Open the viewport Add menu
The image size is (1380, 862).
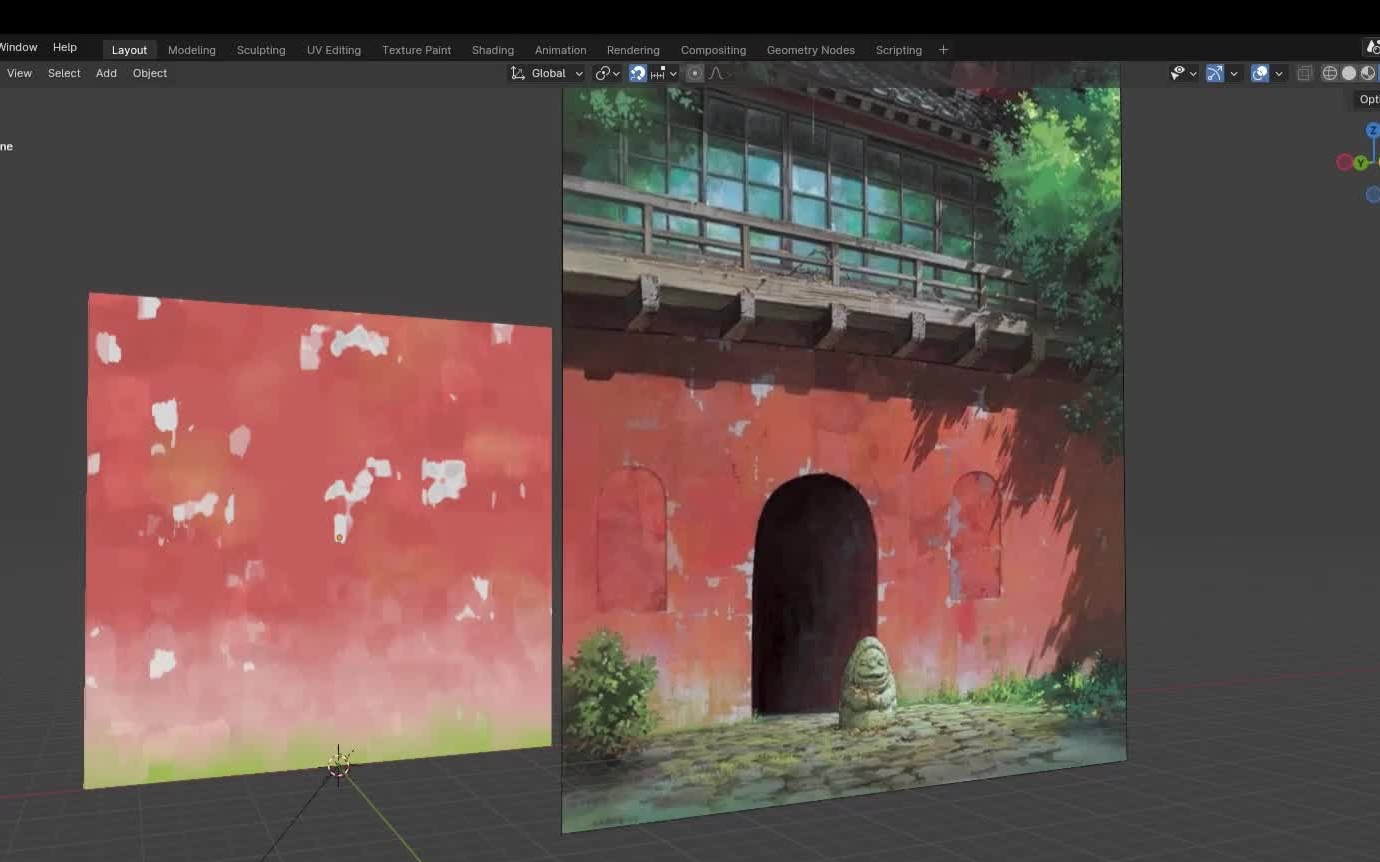(106, 73)
